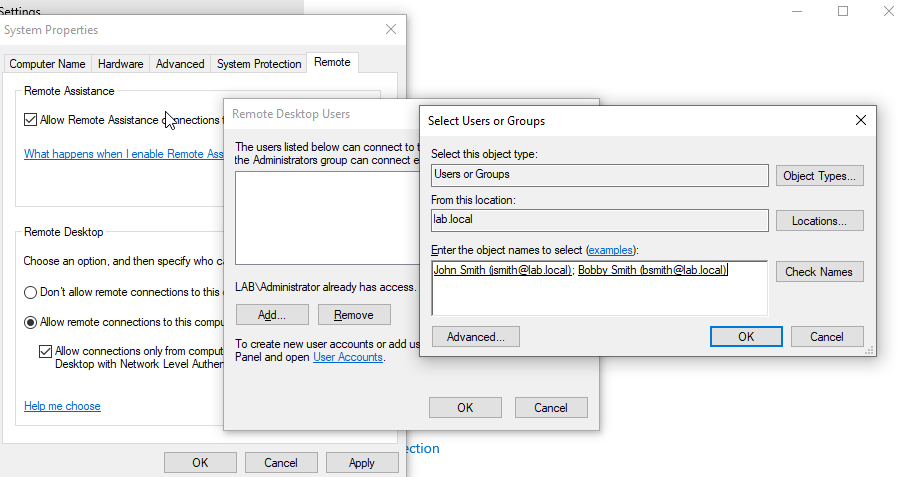The image size is (906, 477).
Task: Open Object Types dialog
Action: tap(819, 176)
